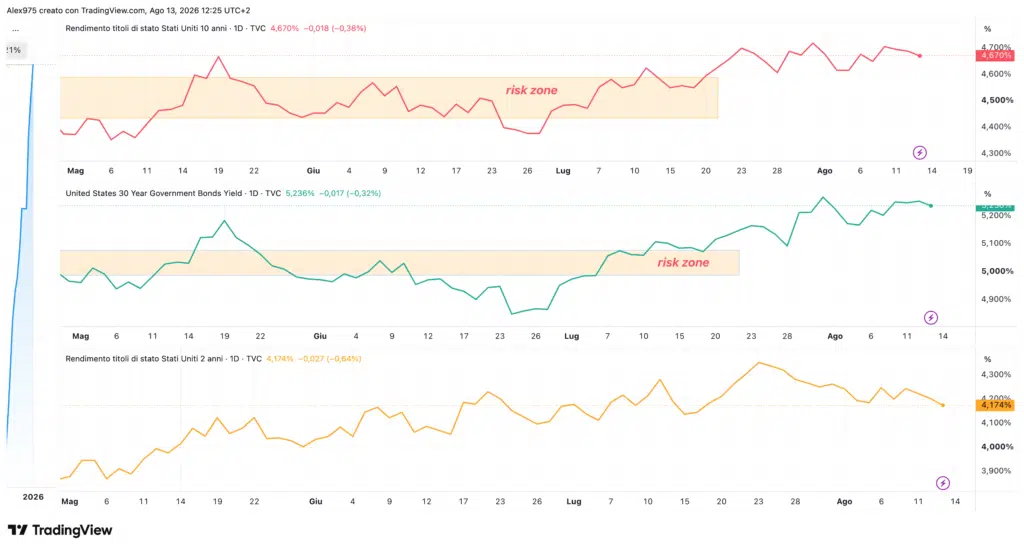Viewport: 1024px width, 550px height.
Task: Open the three-dot menu at top left
Action: (x=15, y=30)
